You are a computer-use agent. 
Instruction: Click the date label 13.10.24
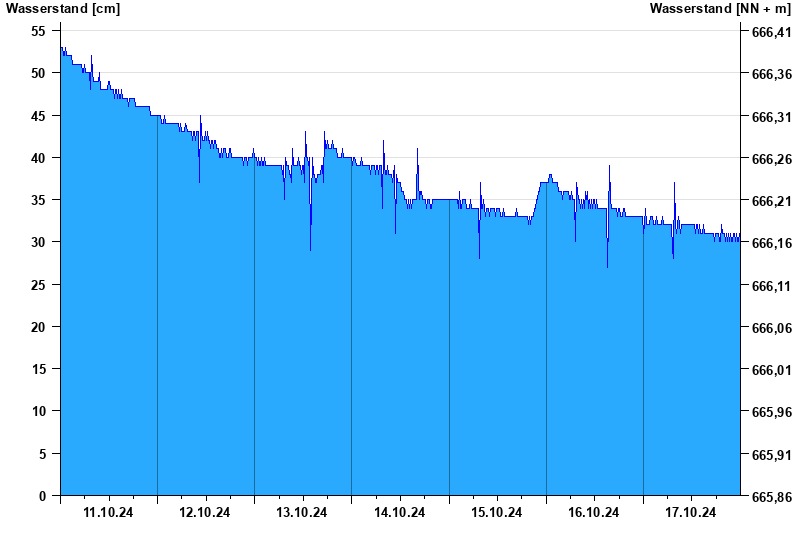(302, 512)
